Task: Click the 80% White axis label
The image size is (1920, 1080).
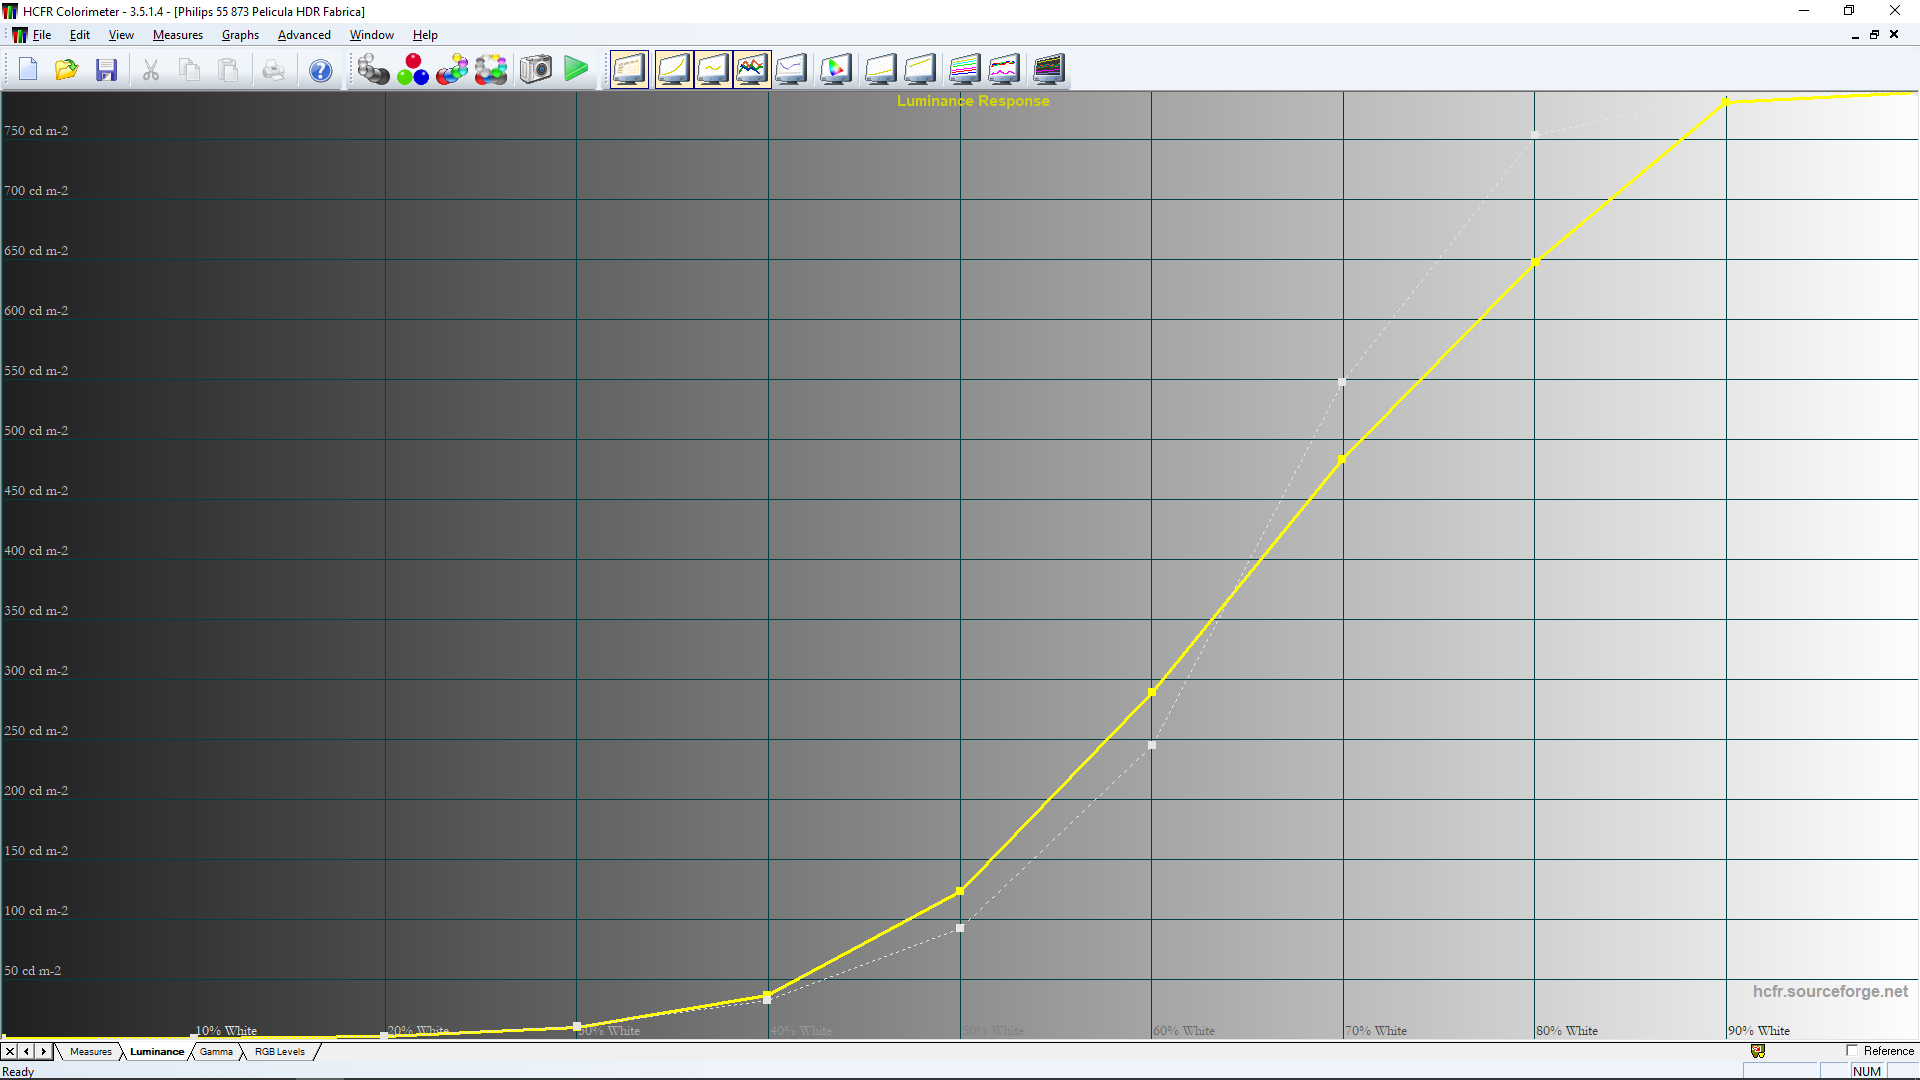Action: [x=1567, y=1031]
